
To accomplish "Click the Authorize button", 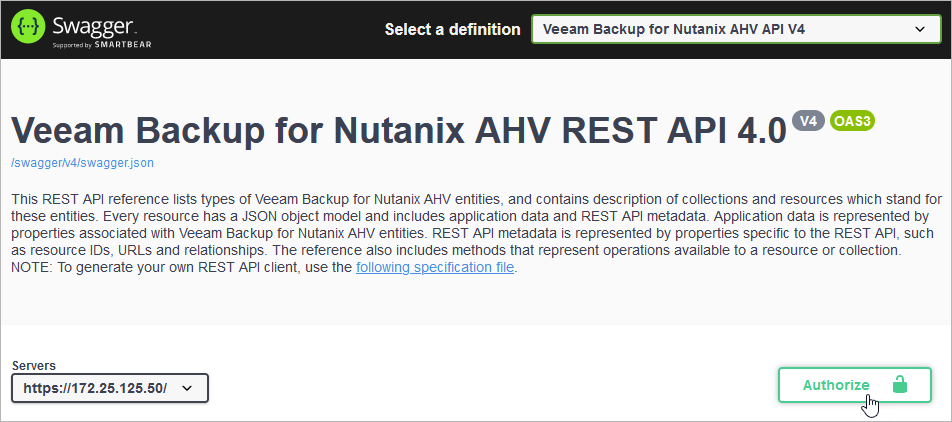I will (855, 385).
